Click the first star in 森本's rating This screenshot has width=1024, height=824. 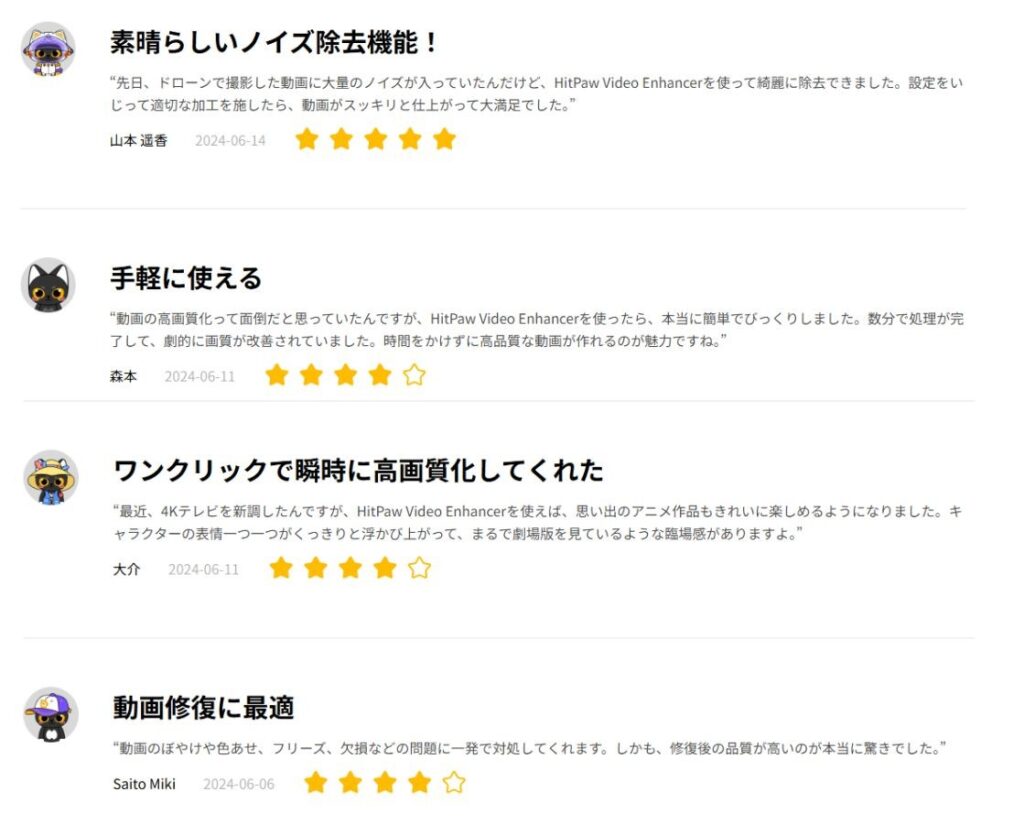[x=277, y=375]
